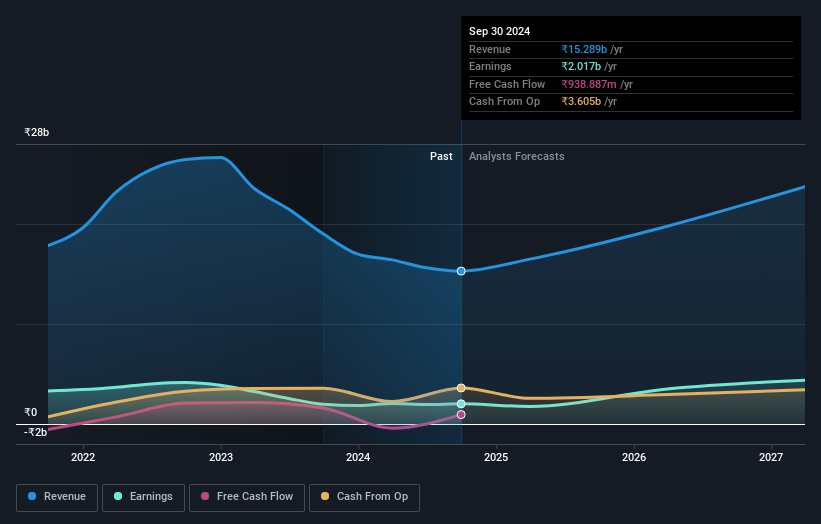Click the ₹28b y-axis label
The height and width of the screenshot is (524, 821).
37,132
